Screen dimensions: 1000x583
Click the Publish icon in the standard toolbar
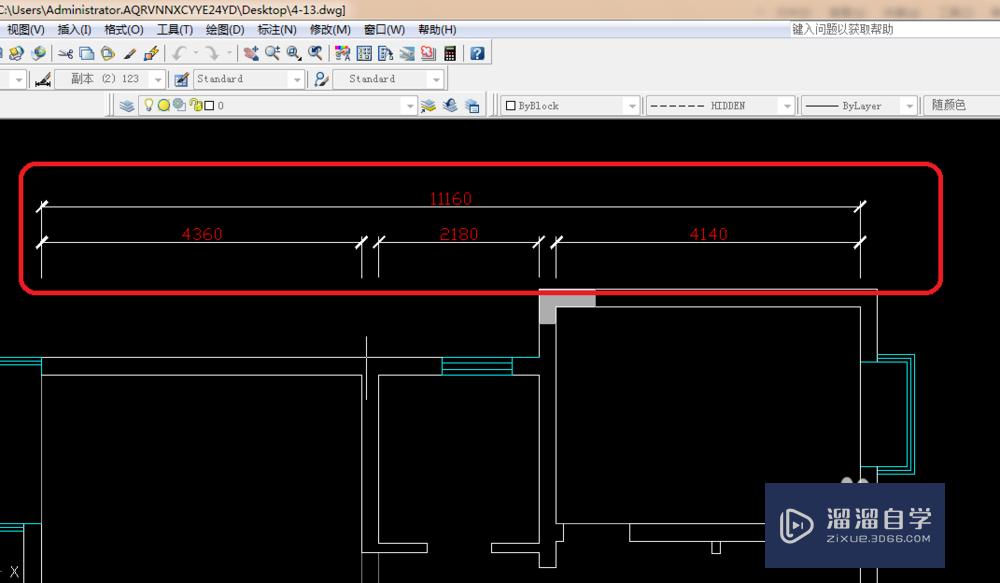(17, 54)
